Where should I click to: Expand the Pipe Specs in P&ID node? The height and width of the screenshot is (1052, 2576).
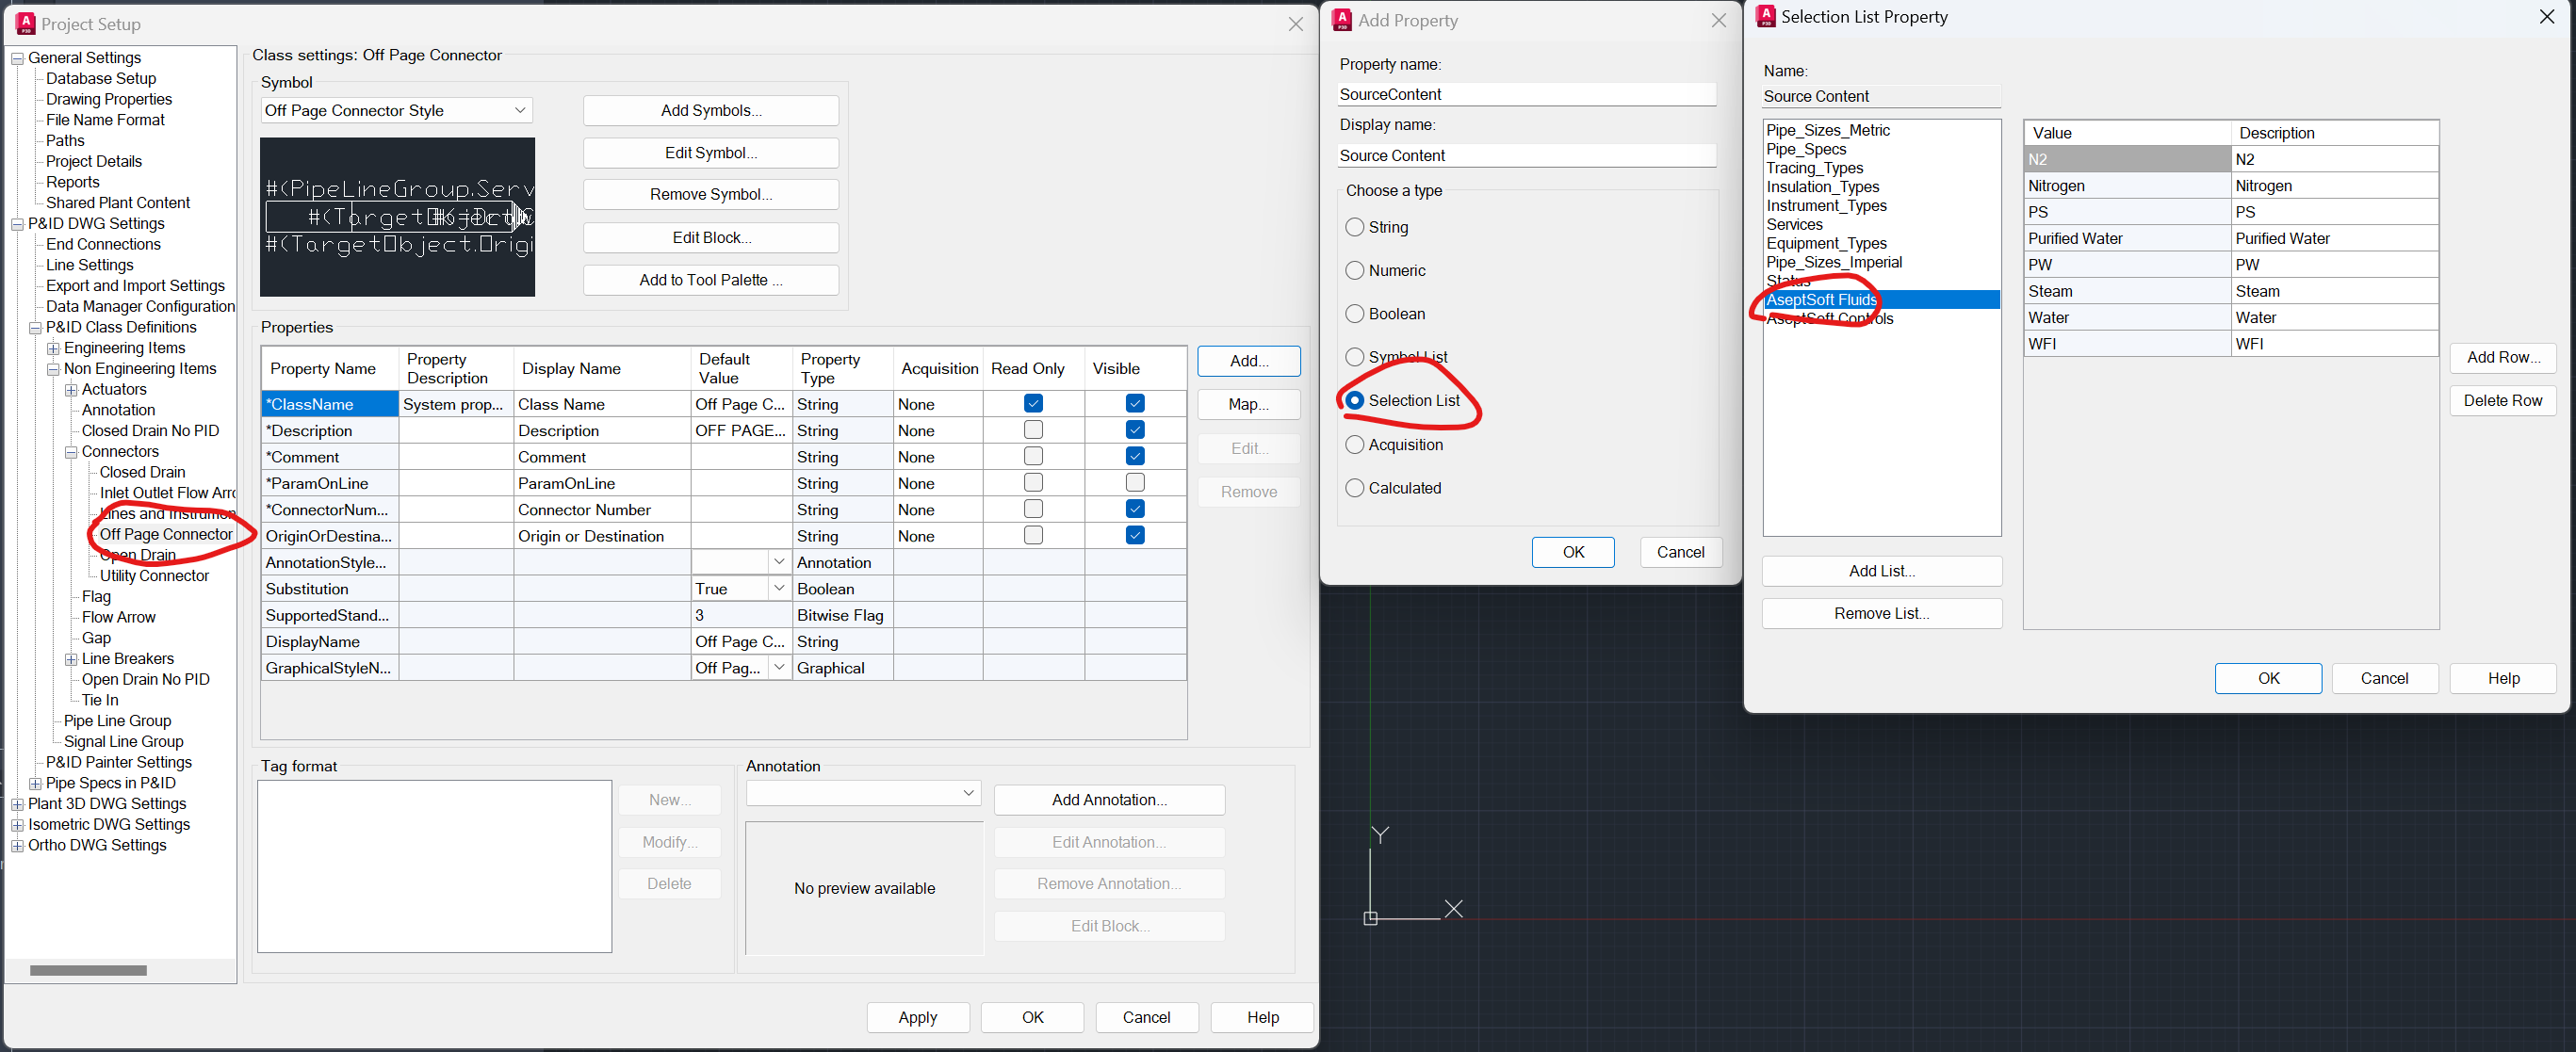35,783
